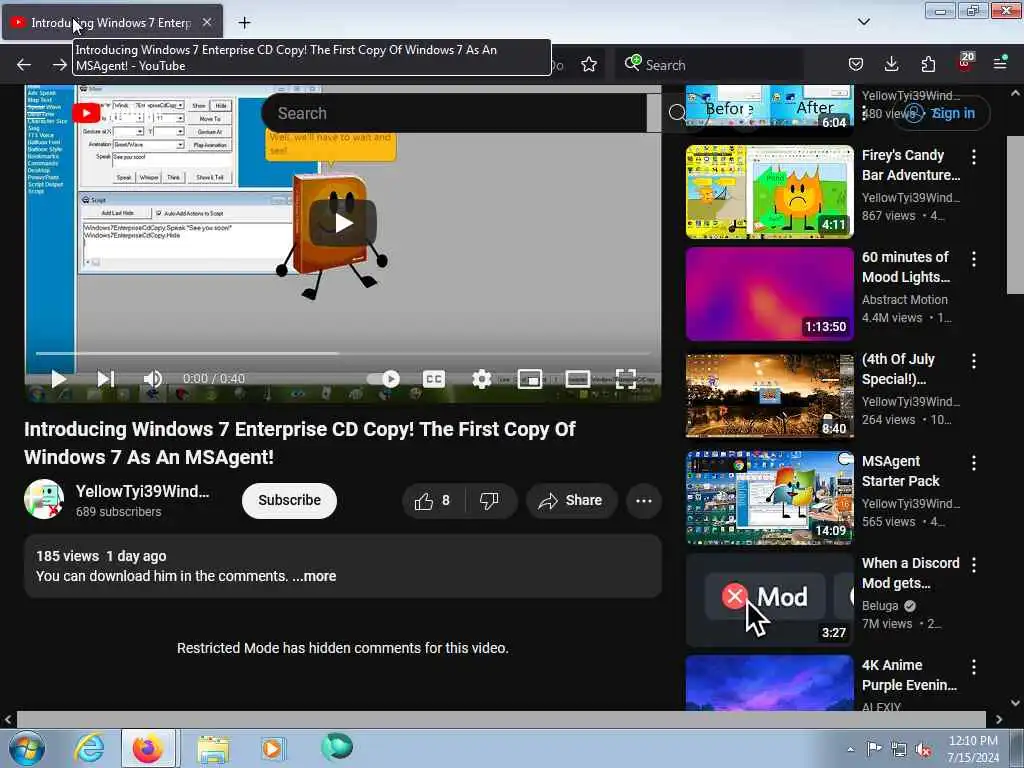Switch to theater mode
The width and height of the screenshot is (1024, 768).
577,379
